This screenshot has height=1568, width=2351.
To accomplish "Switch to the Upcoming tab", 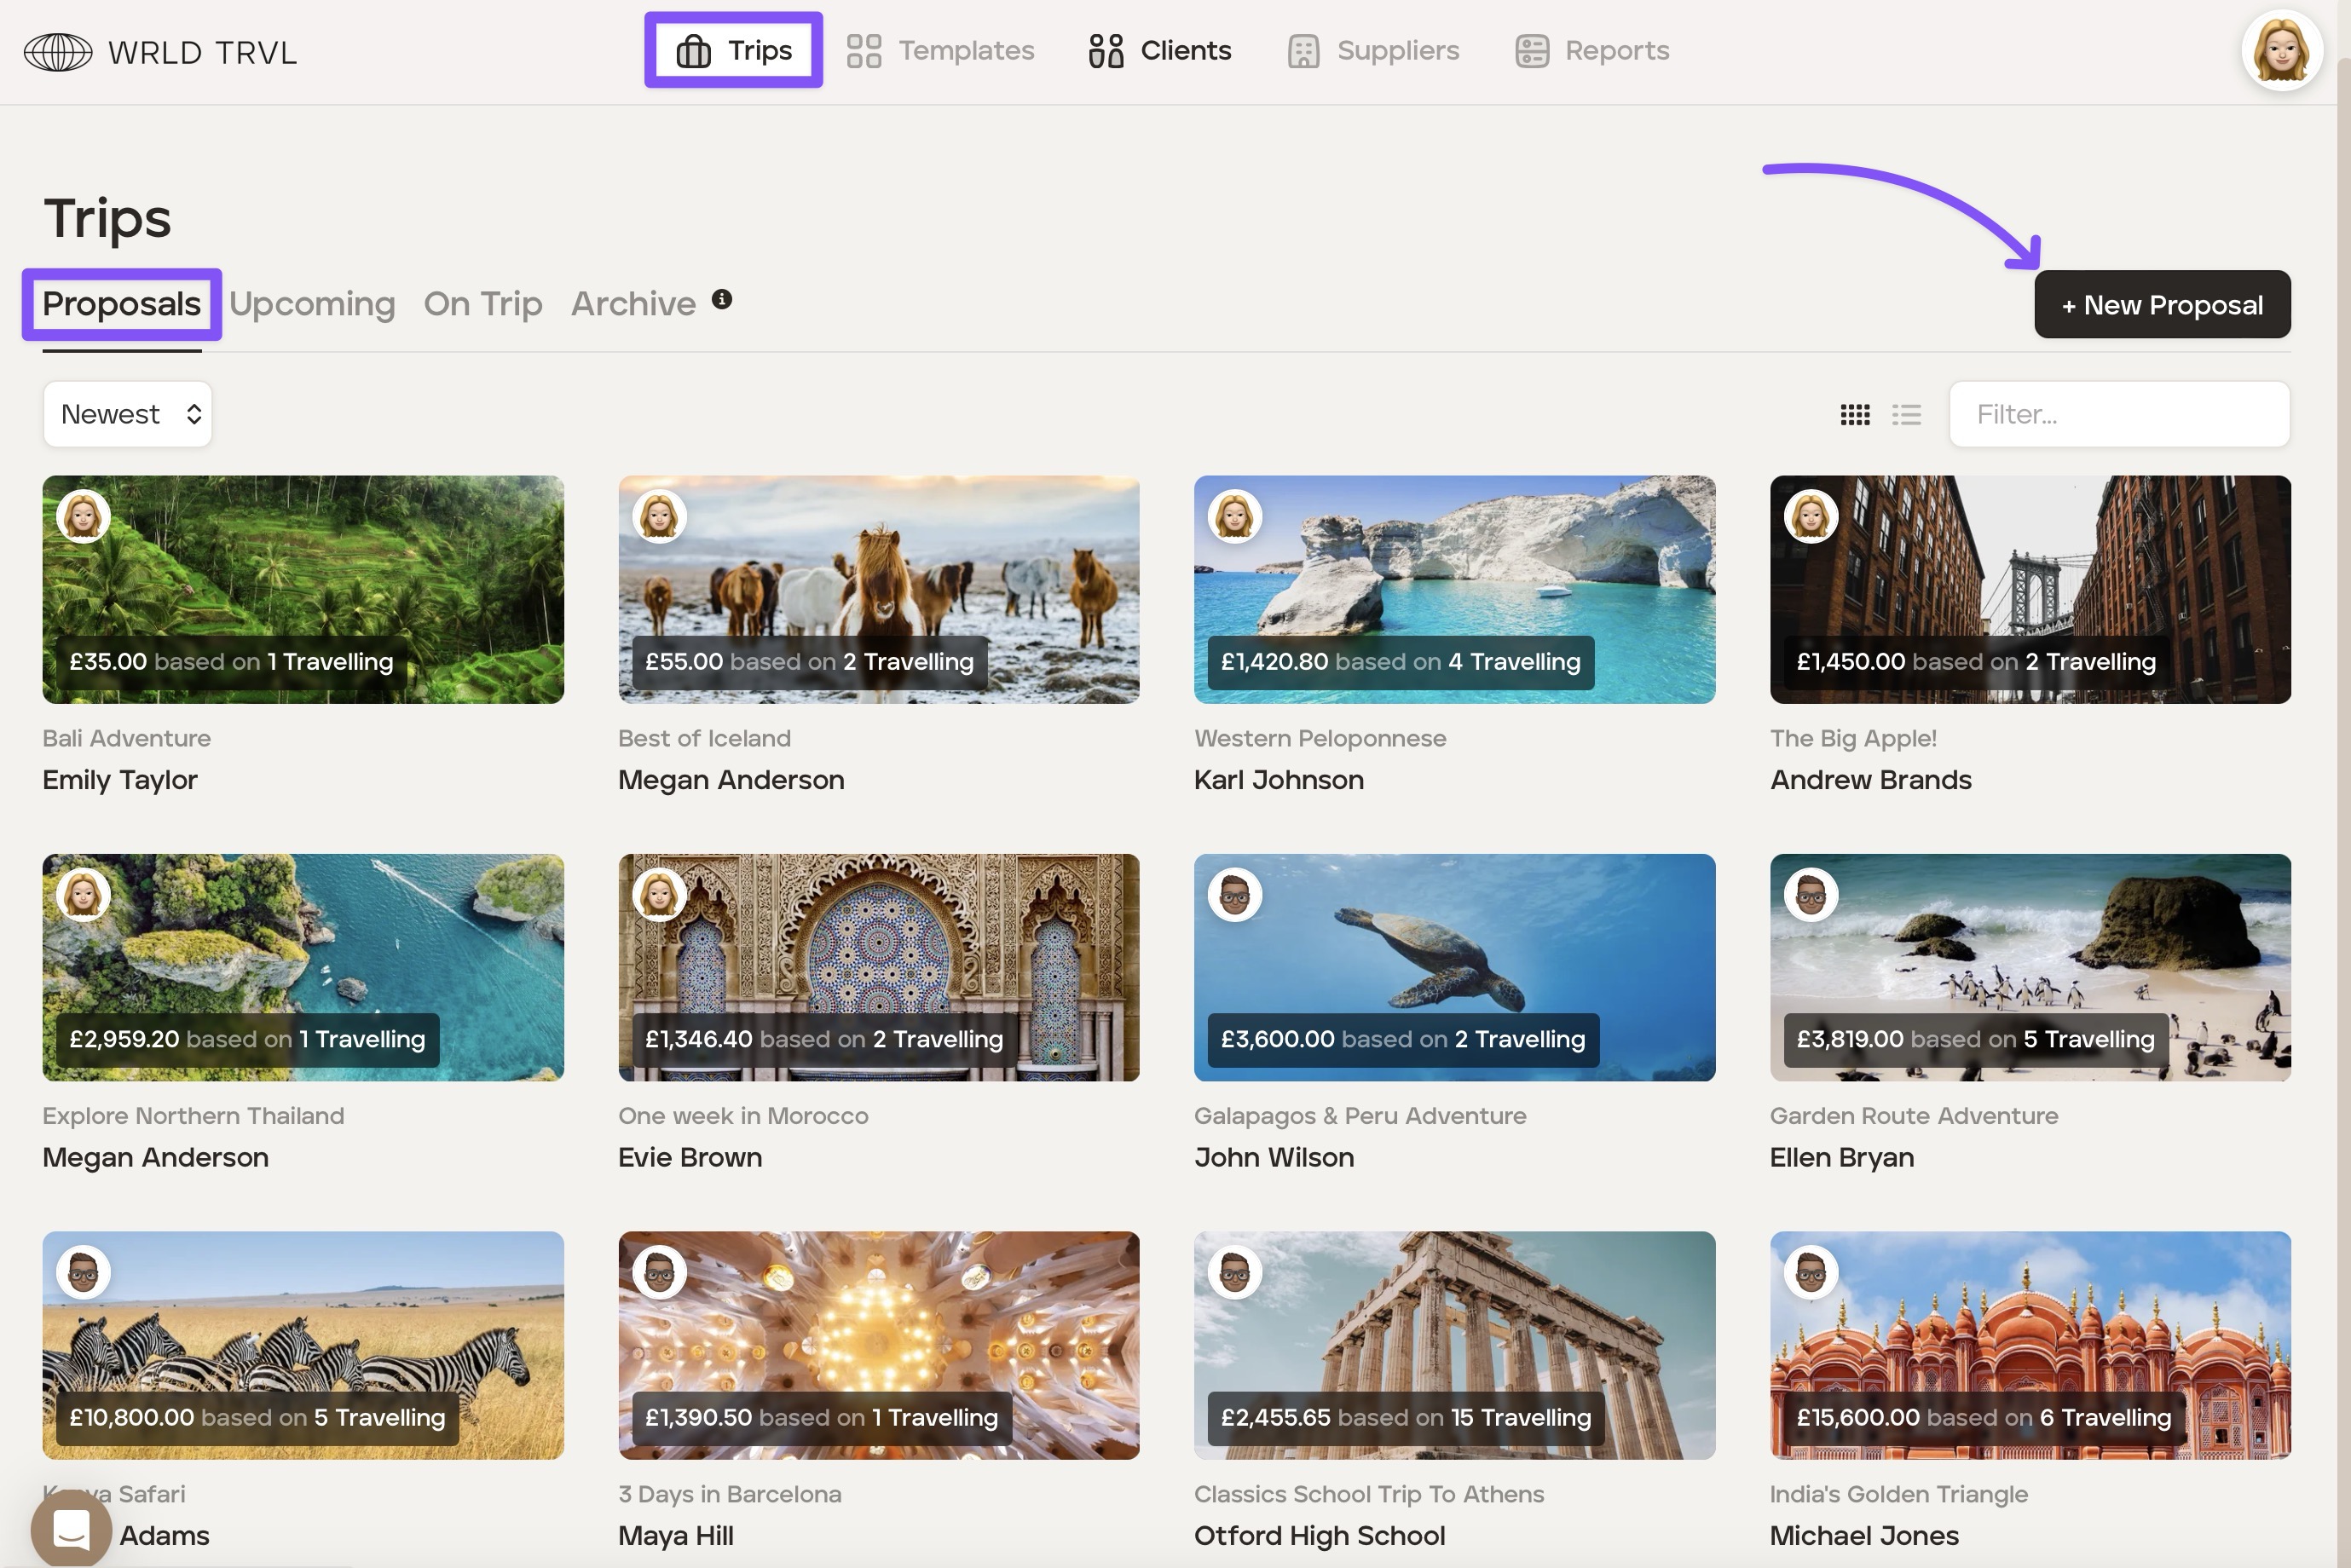I will tap(312, 304).
